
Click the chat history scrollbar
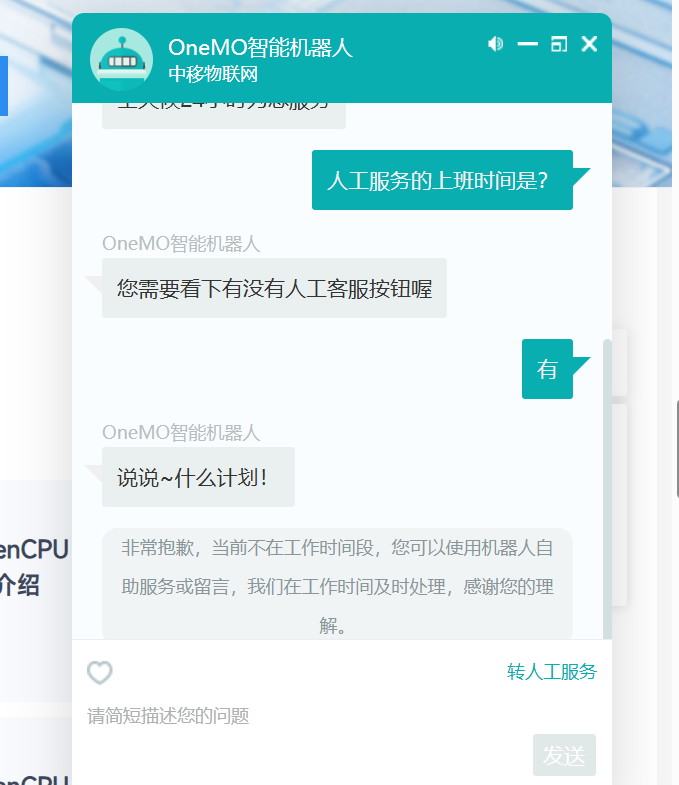[x=607, y=489]
